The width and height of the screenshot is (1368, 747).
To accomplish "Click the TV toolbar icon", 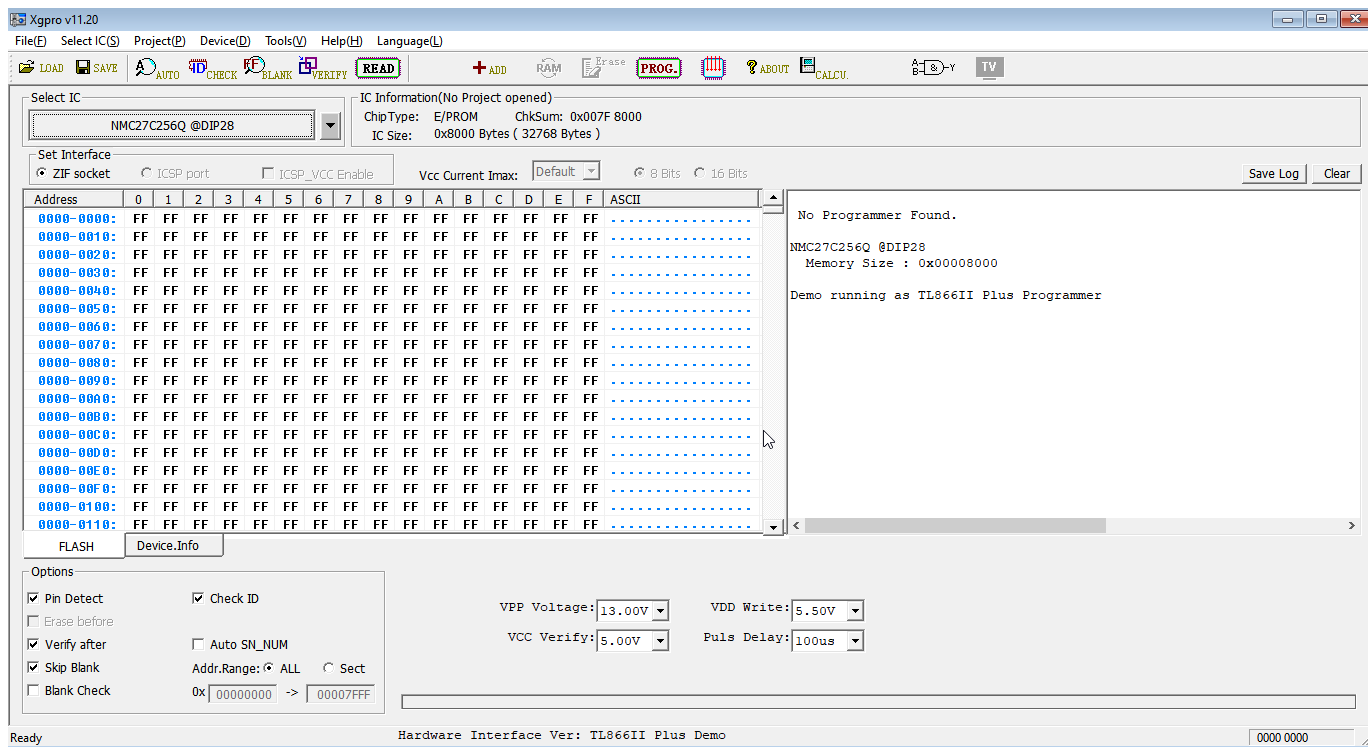I will [989, 67].
